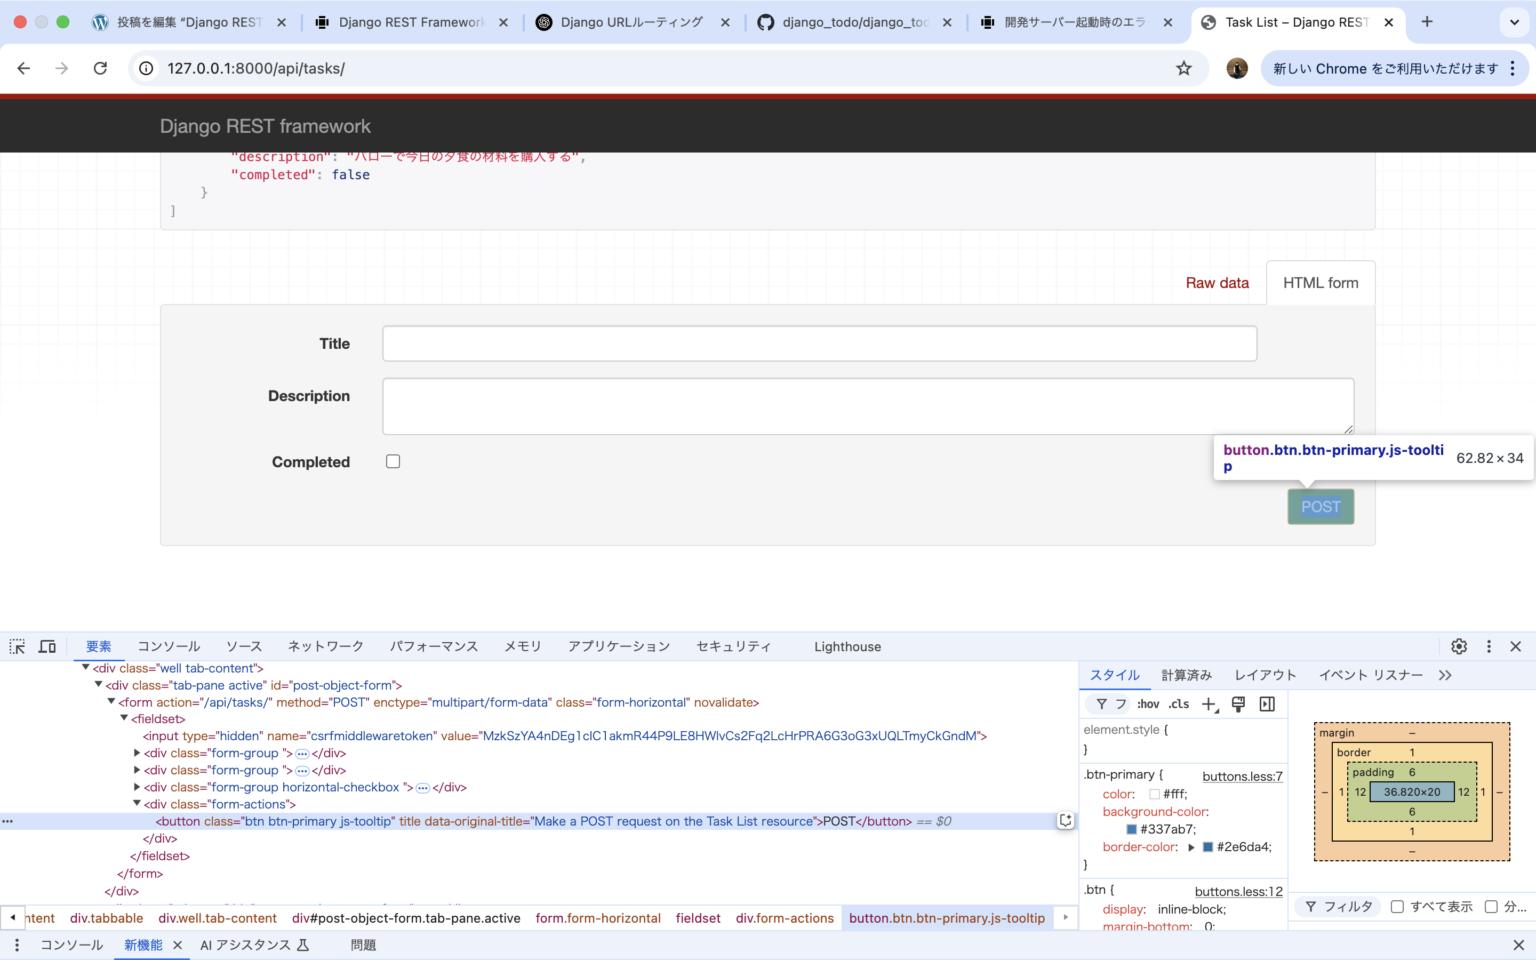Collapse the fieldset element node
The height and width of the screenshot is (960, 1536).
(x=124, y=718)
